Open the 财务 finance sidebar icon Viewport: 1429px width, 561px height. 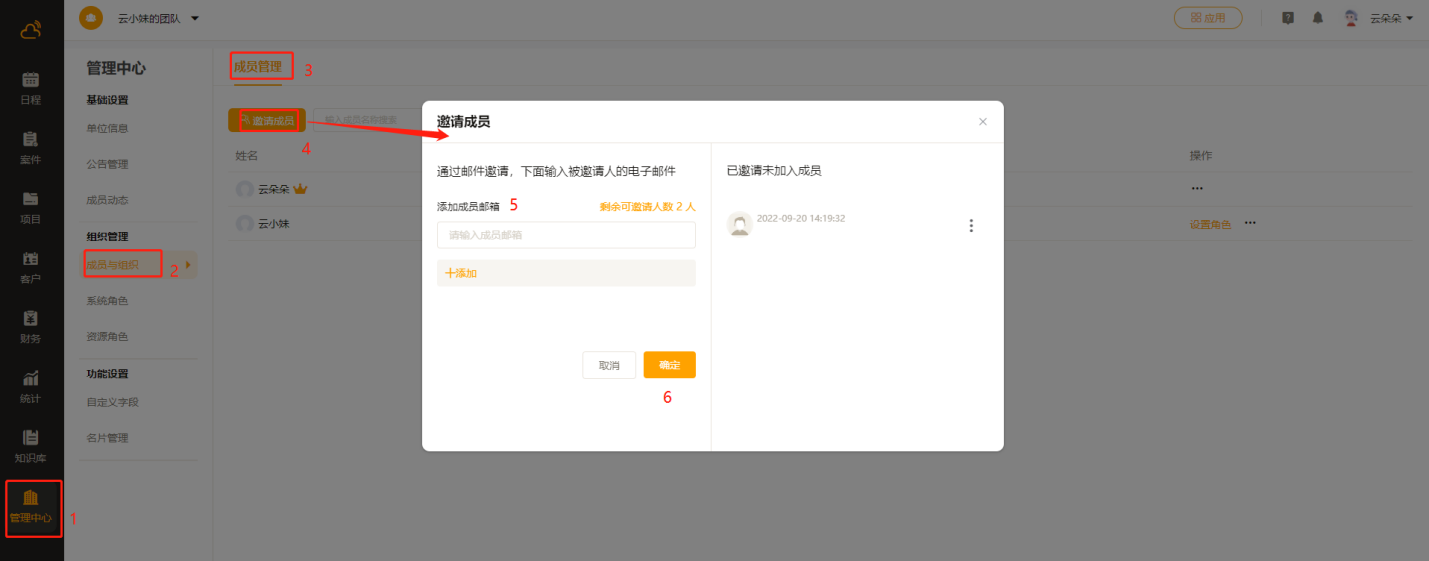point(30,326)
